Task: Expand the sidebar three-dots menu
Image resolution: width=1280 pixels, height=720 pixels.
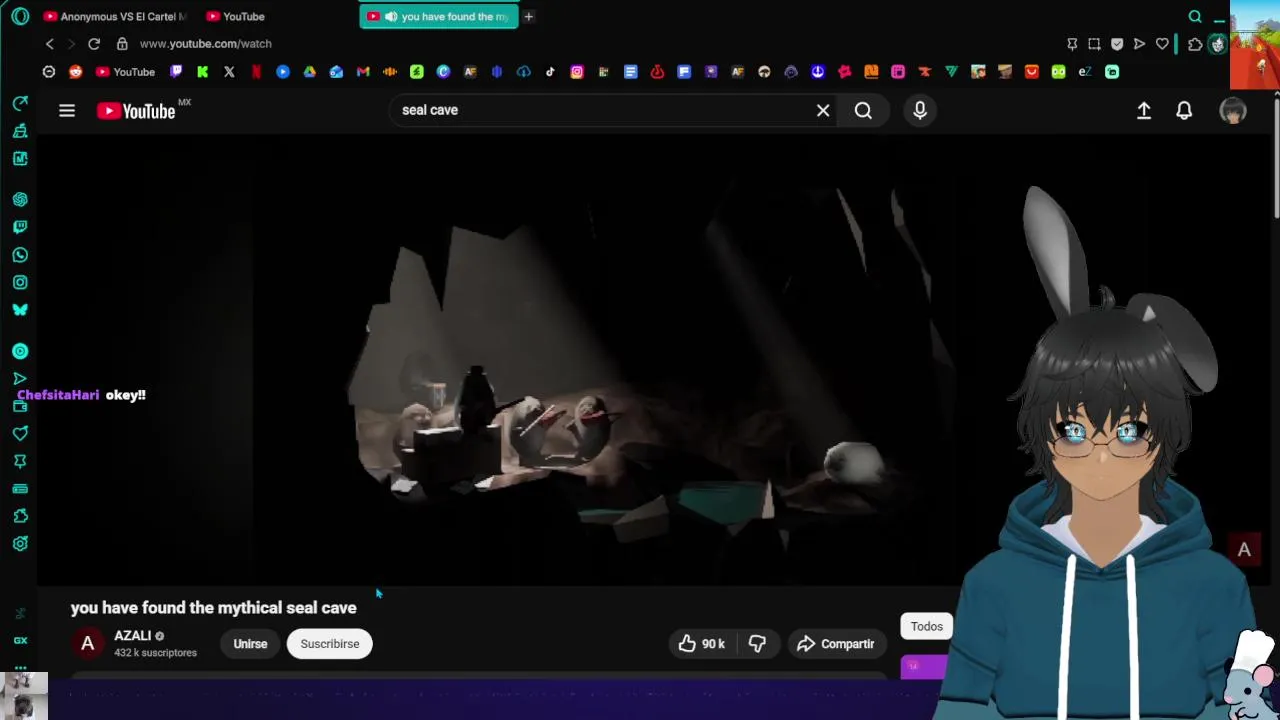Action: coord(20,667)
